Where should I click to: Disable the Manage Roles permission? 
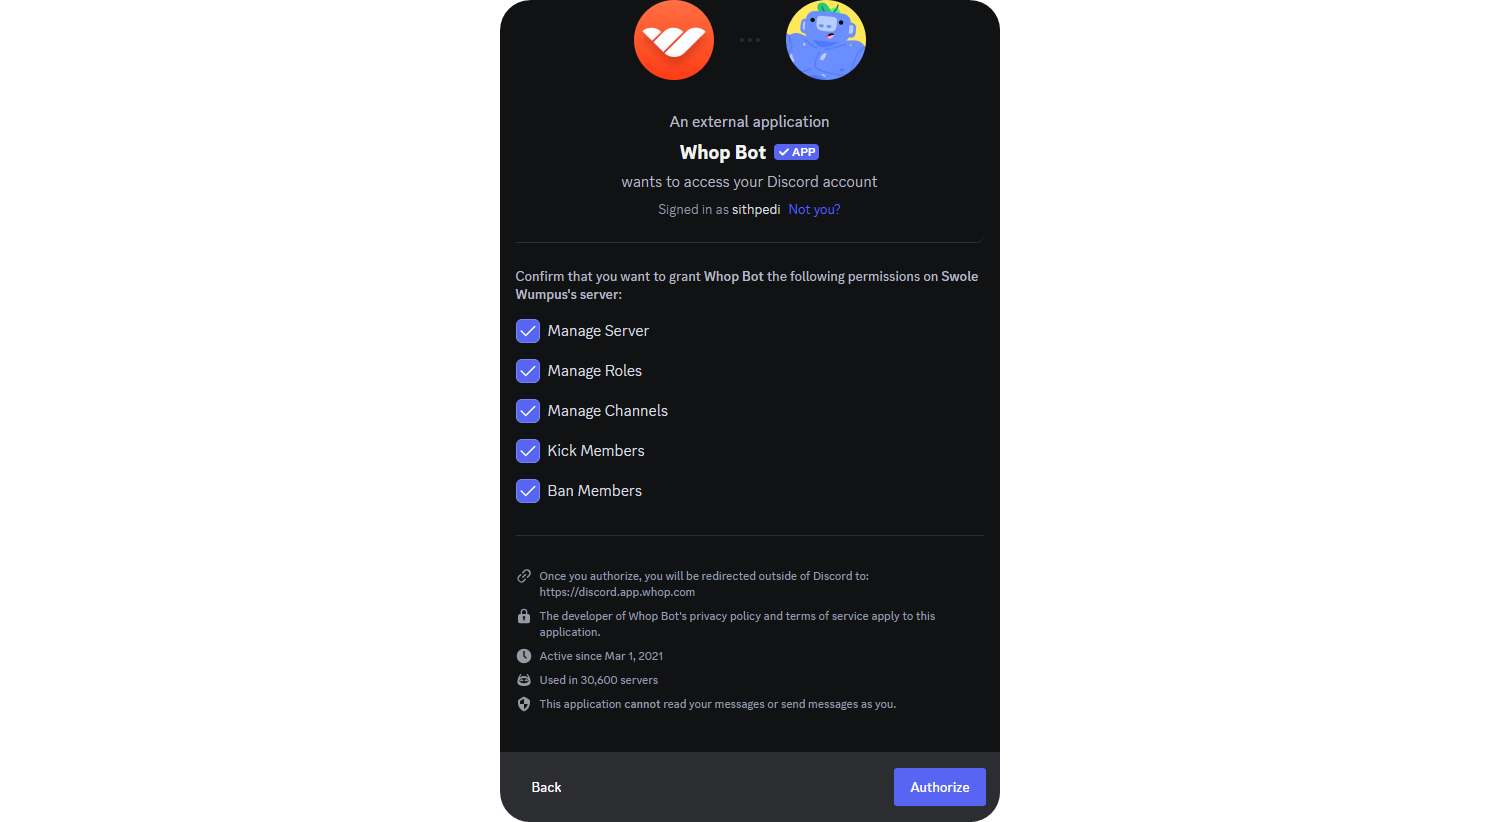coord(527,370)
